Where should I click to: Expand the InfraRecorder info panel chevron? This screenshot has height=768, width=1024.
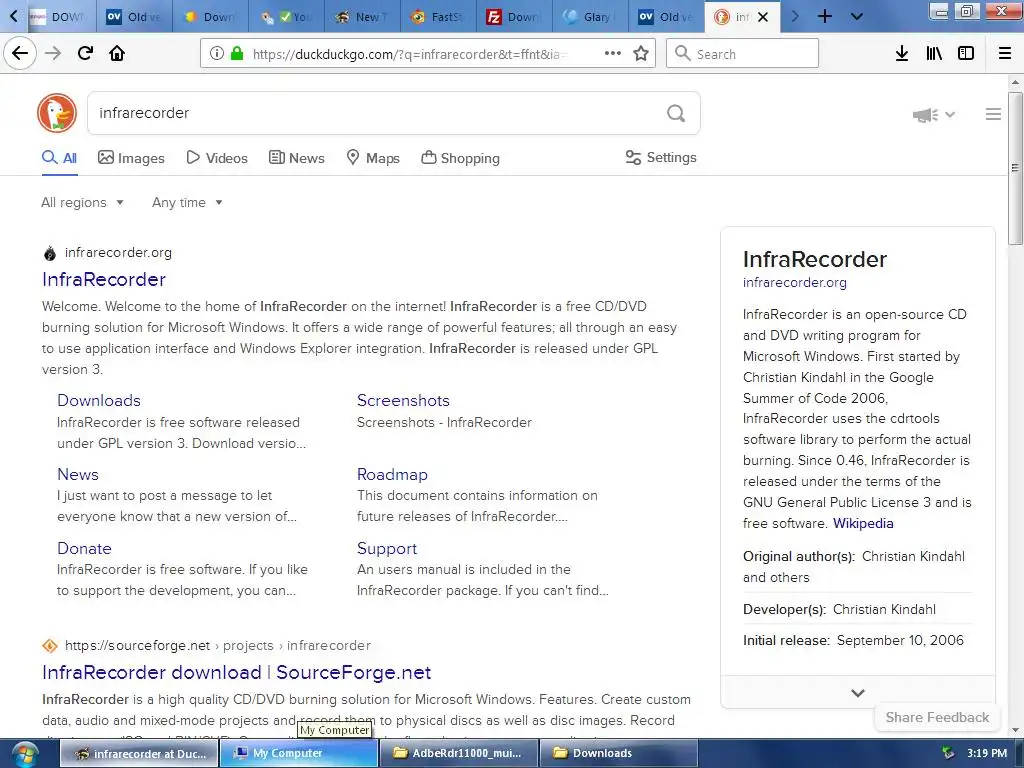(858, 693)
